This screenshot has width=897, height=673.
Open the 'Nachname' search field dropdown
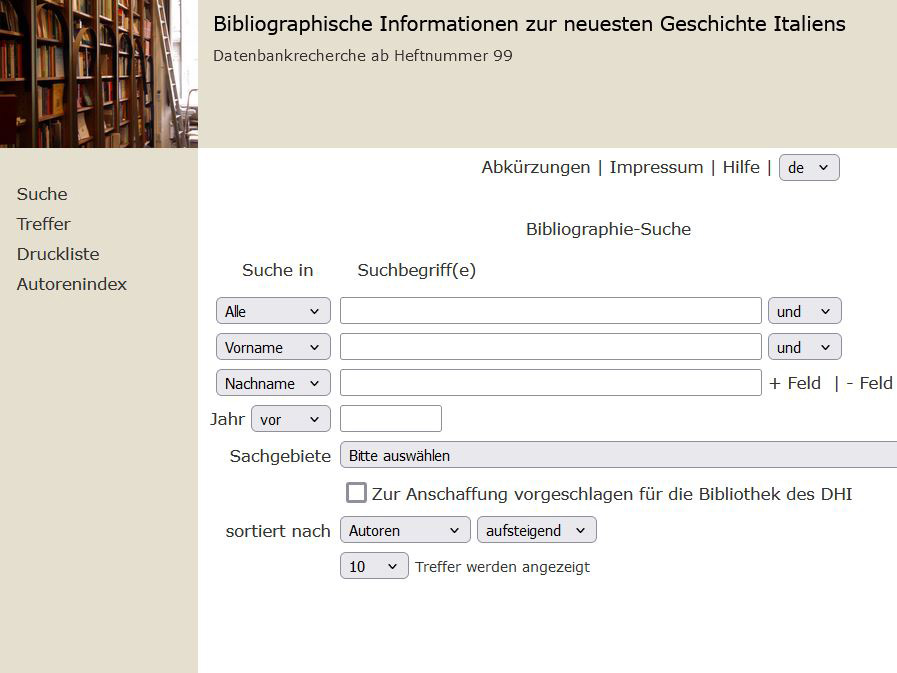(273, 383)
